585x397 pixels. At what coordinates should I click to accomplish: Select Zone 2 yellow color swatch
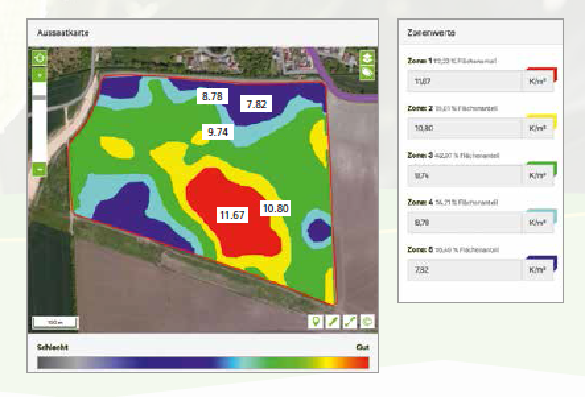[x=542, y=121]
